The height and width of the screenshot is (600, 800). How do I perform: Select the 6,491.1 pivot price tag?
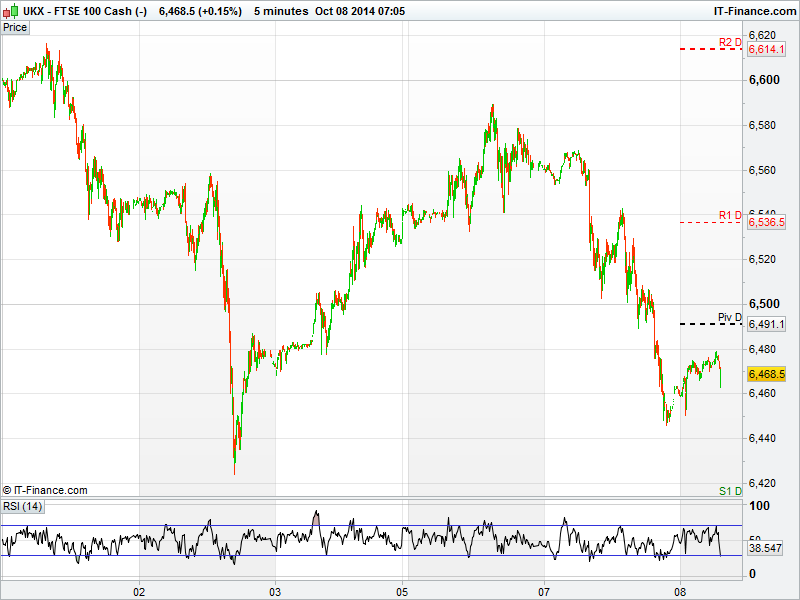[766, 324]
